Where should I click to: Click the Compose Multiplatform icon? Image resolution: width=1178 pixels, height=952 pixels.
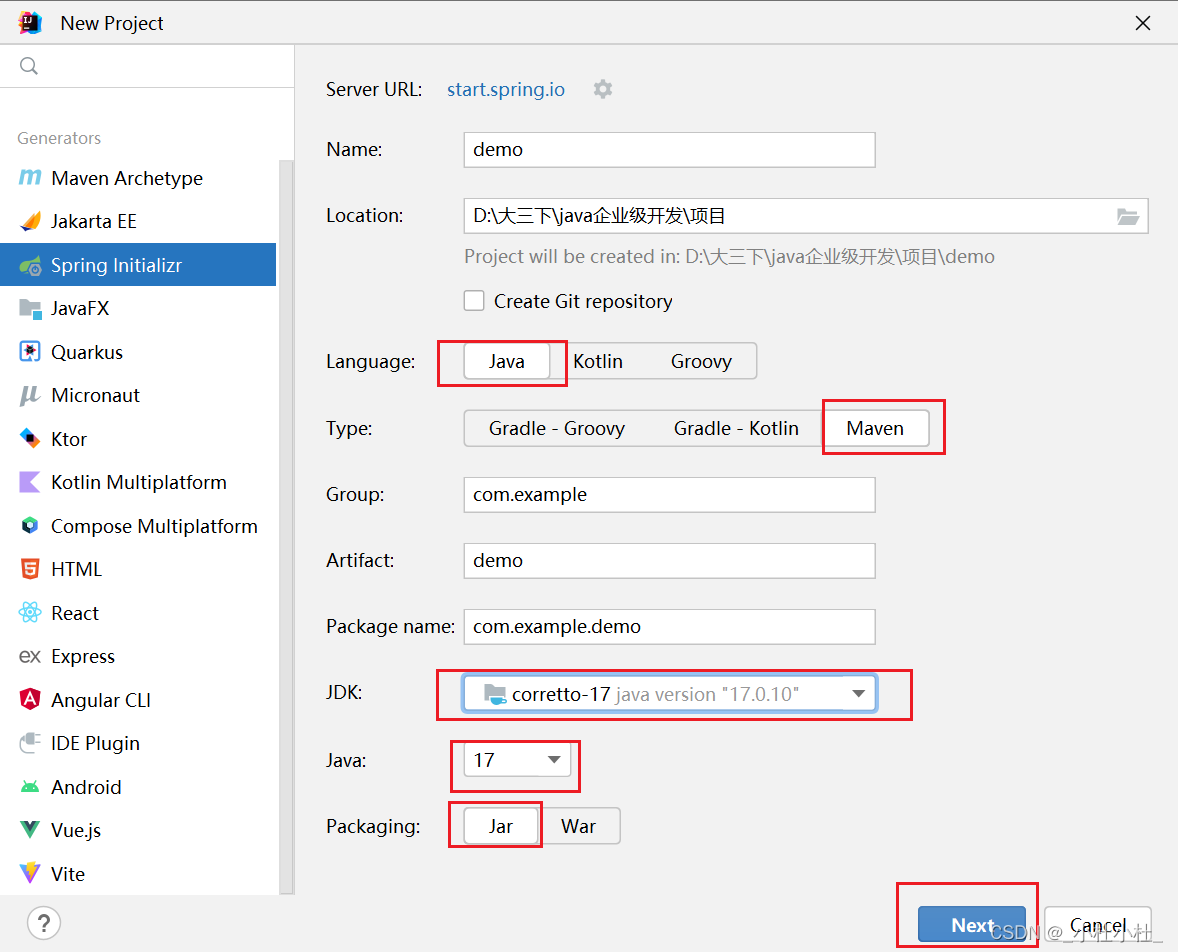point(30,525)
